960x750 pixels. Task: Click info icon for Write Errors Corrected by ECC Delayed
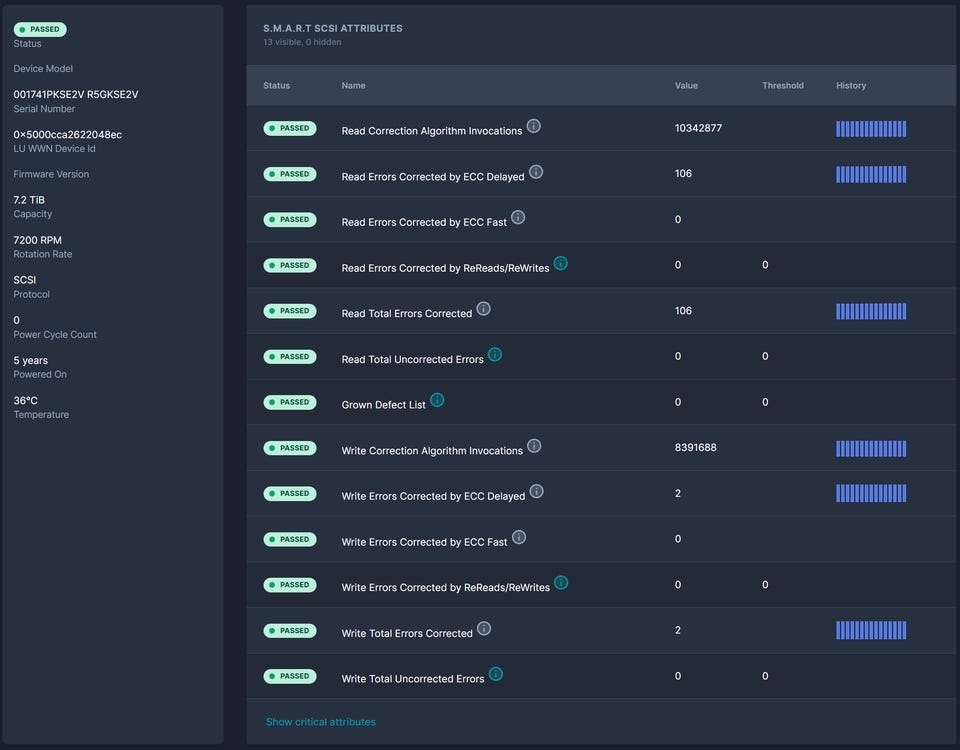[537, 491]
